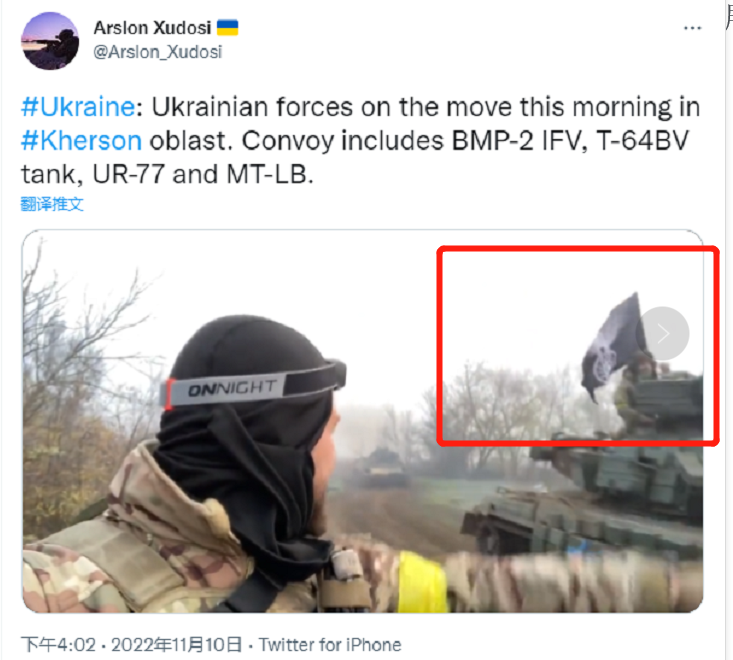Open the Arslon Xudosi display name
The height and width of the screenshot is (660, 733).
pos(152,28)
